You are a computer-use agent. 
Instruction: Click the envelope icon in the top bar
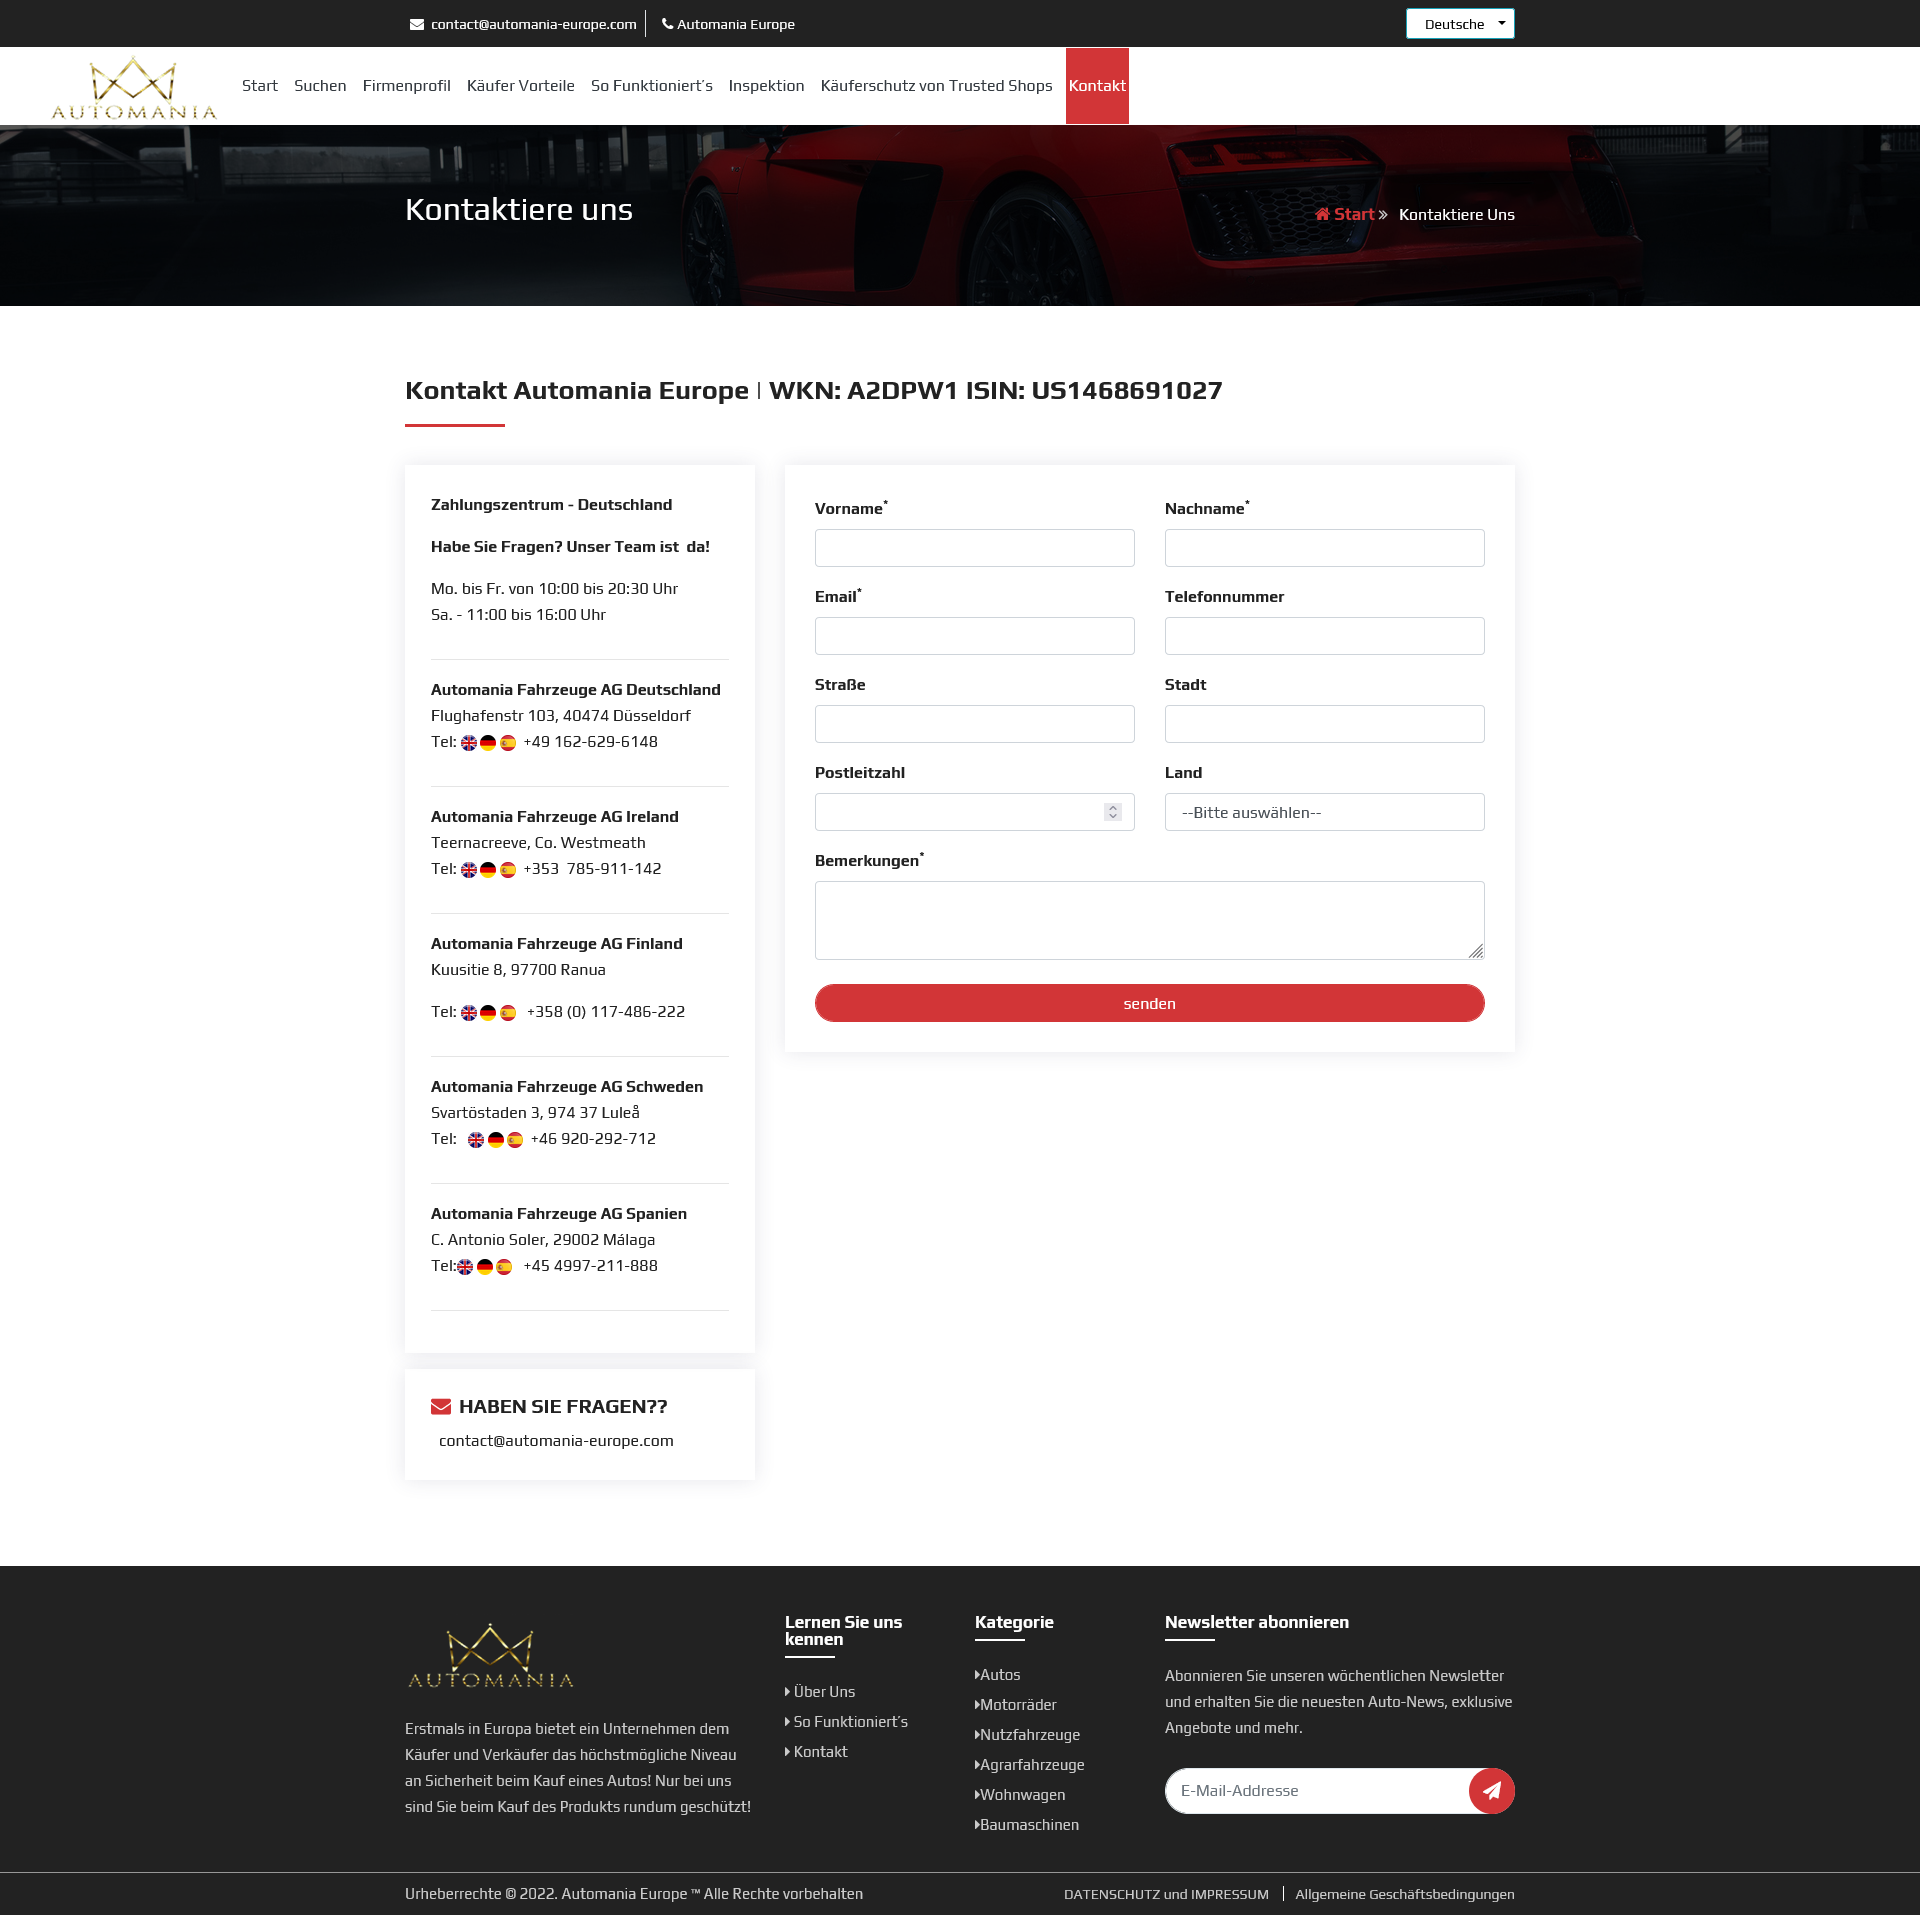click(417, 24)
